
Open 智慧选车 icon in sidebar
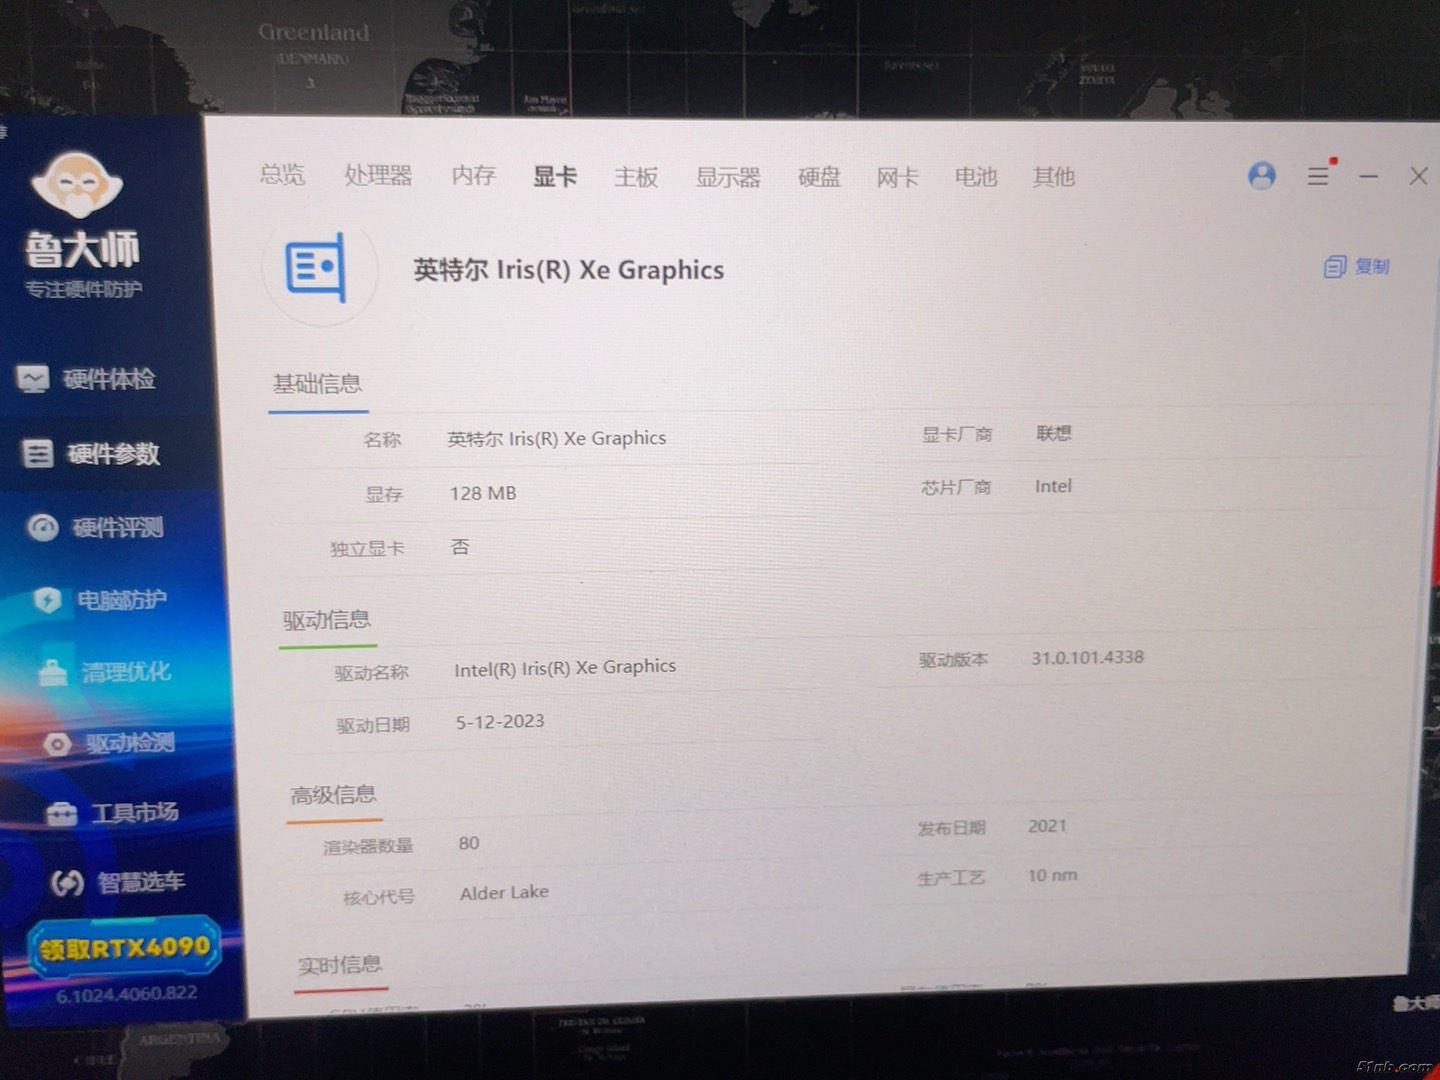[67, 882]
